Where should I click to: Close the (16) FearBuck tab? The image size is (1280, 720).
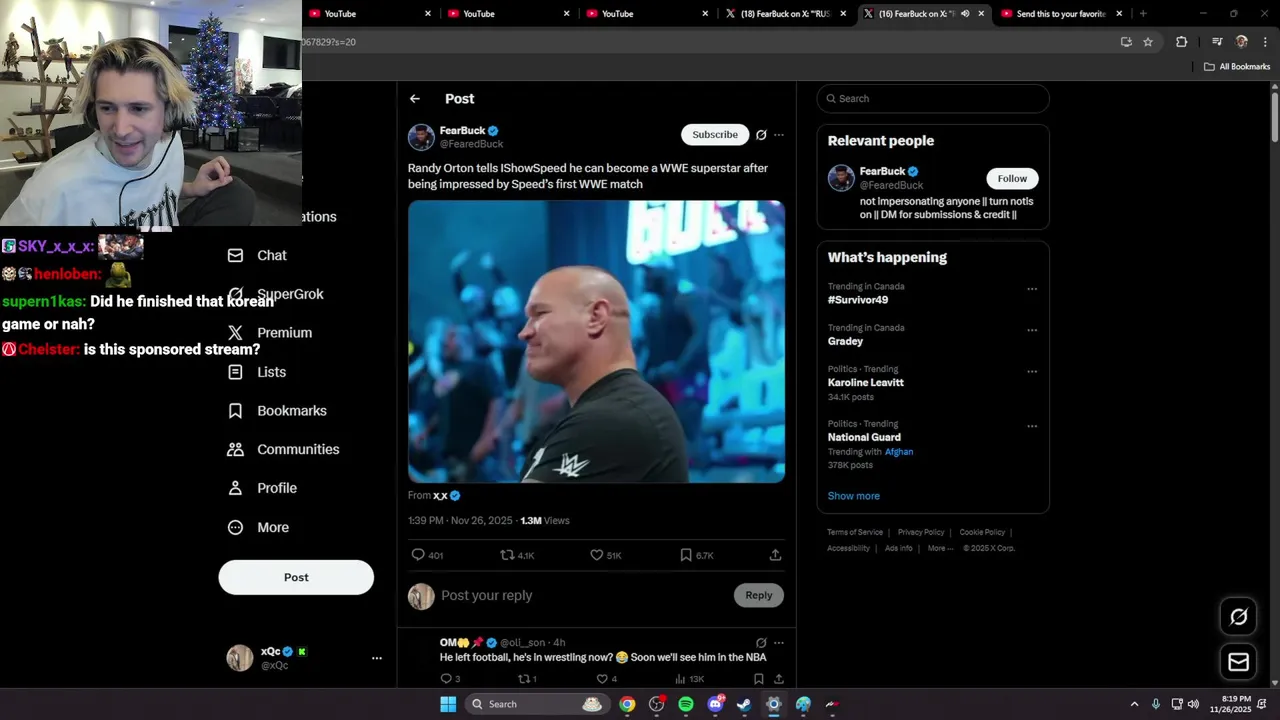pos(981,14)
